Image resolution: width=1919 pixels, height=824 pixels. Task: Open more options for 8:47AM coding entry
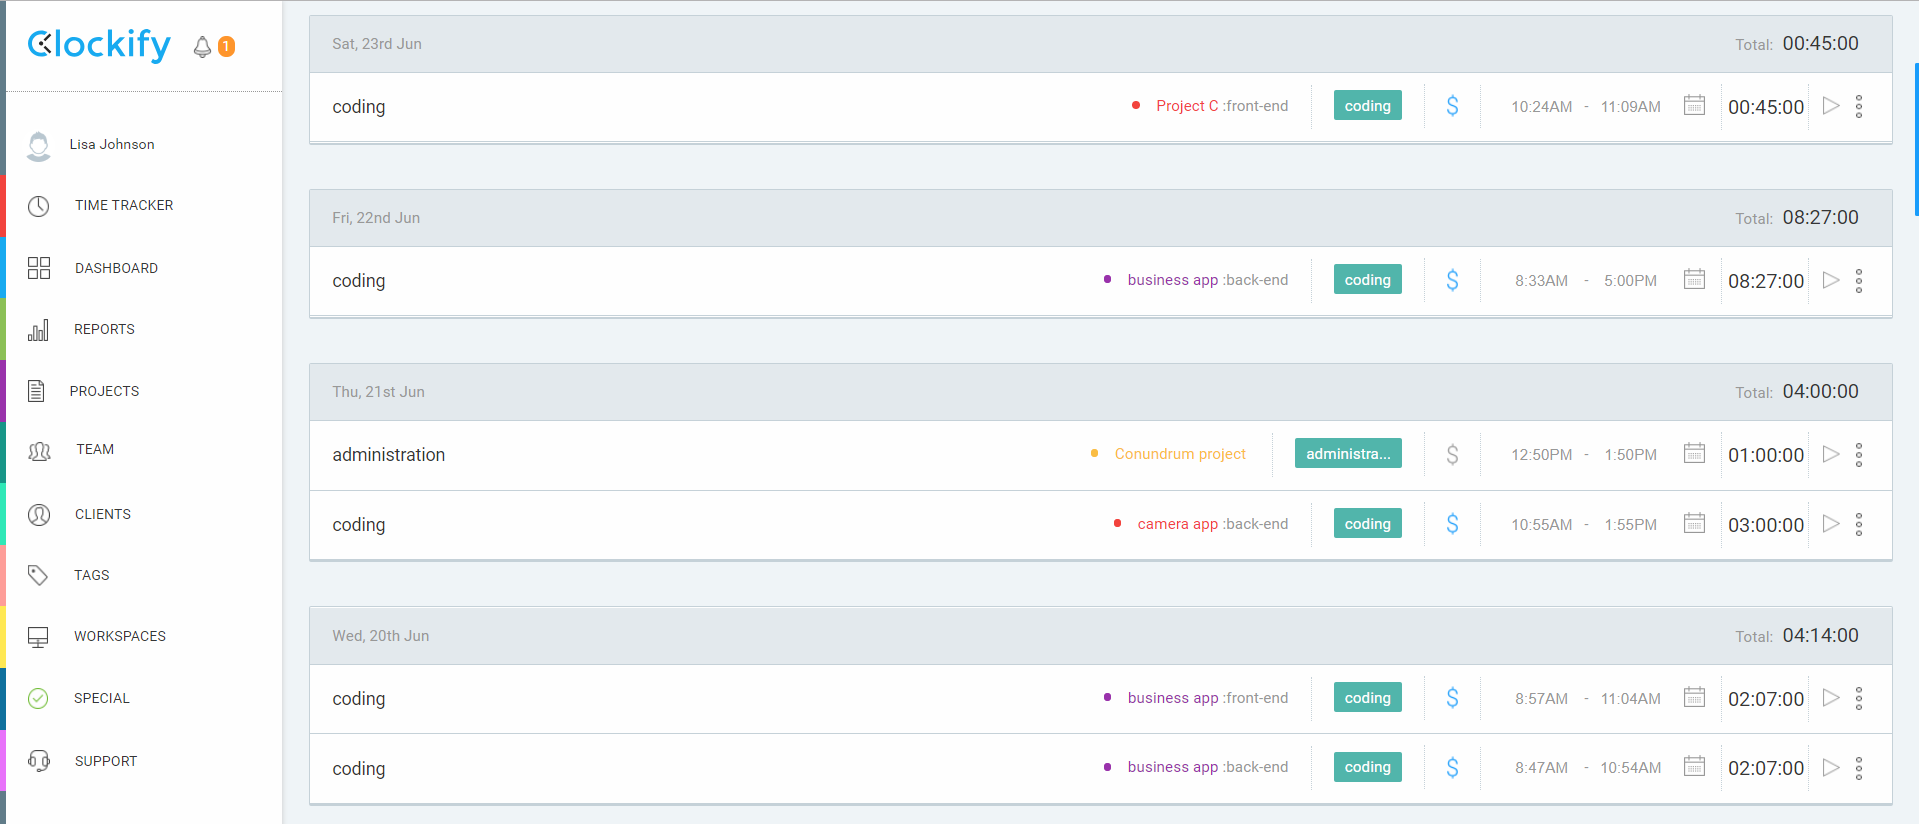point(1858,768)
